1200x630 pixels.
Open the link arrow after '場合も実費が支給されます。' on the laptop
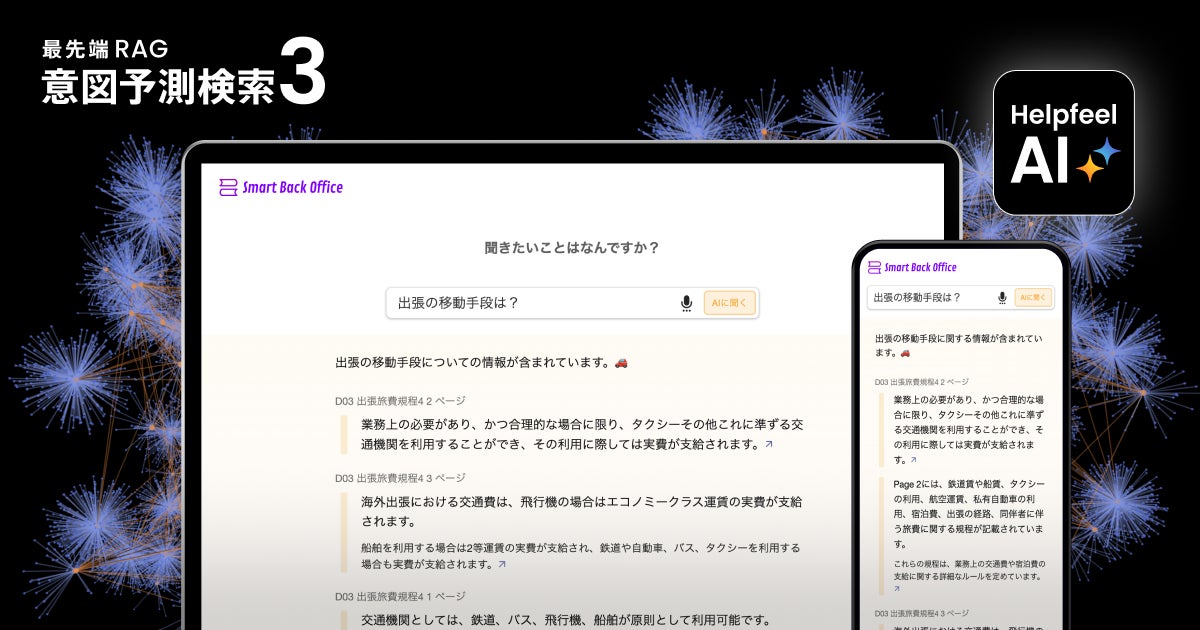502,564
